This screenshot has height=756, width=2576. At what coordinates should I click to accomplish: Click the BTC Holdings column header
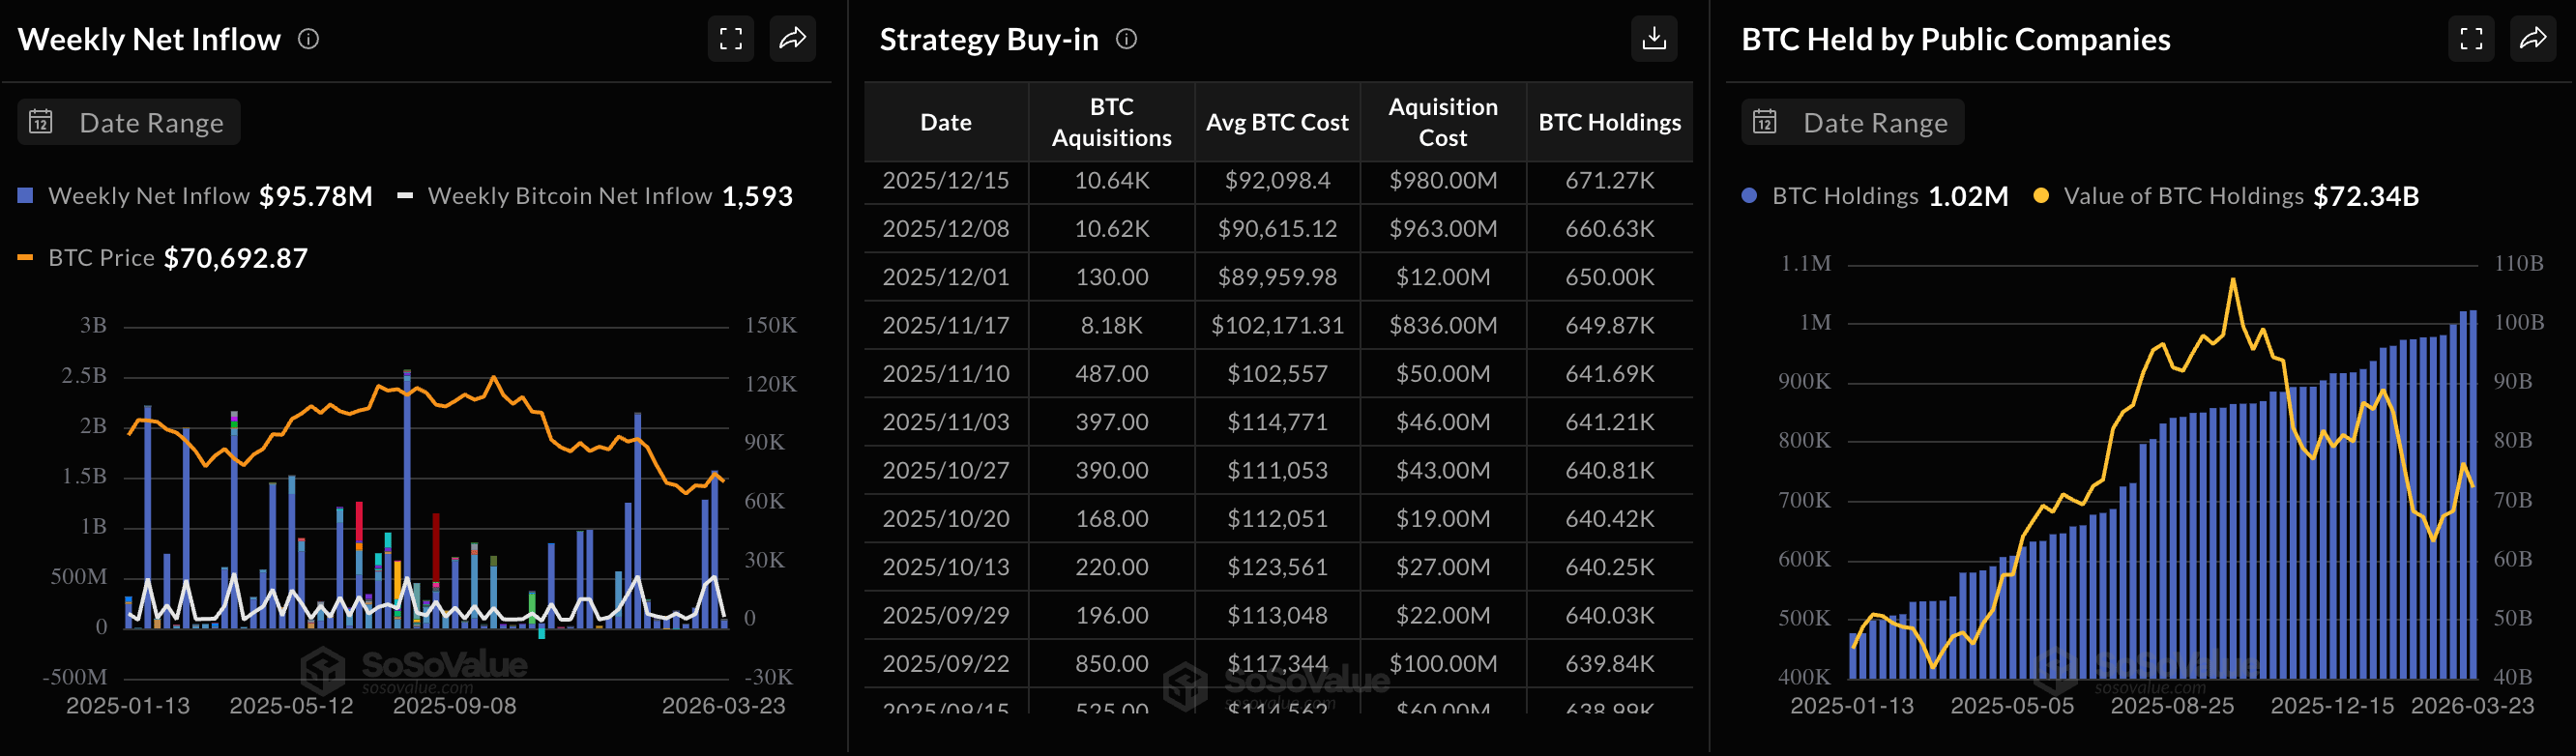pyautogui.click(x=1609, y=122)
